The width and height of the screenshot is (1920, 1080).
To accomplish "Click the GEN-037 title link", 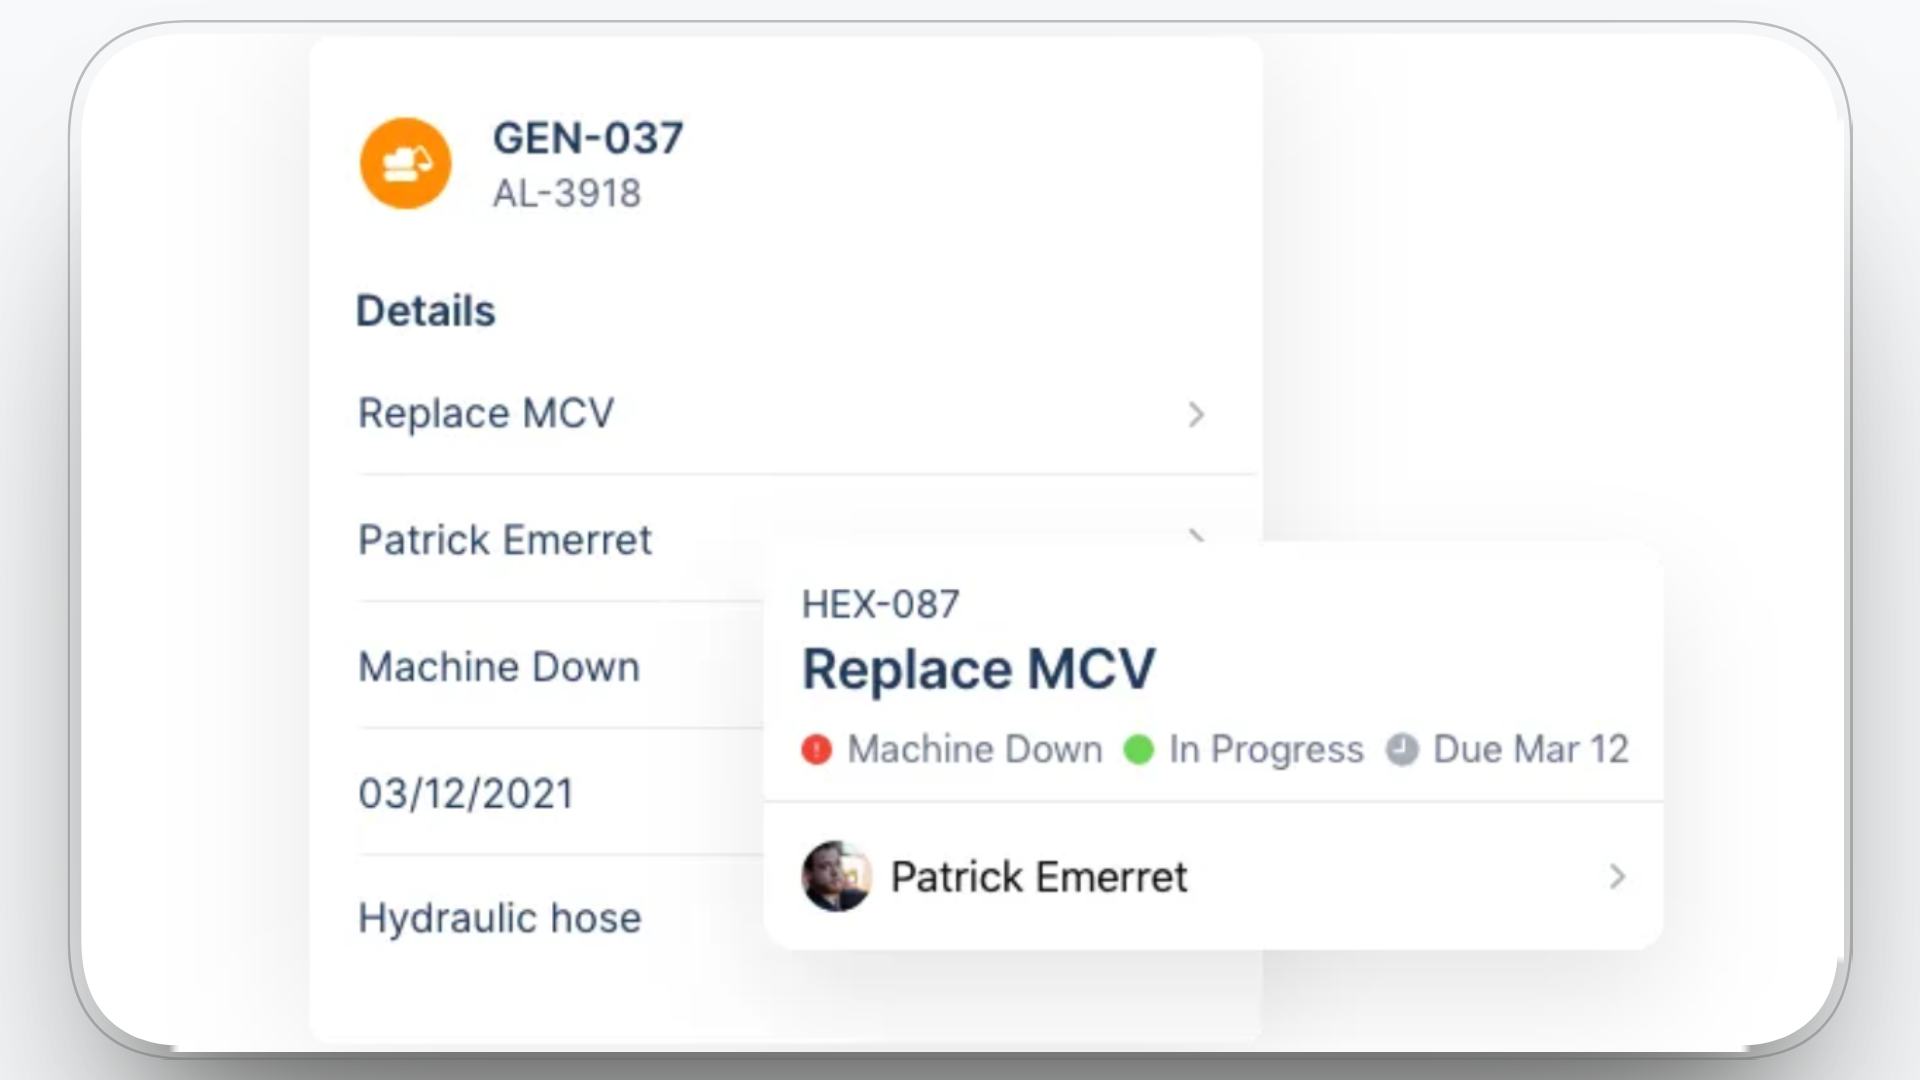I will pos(588,138).
